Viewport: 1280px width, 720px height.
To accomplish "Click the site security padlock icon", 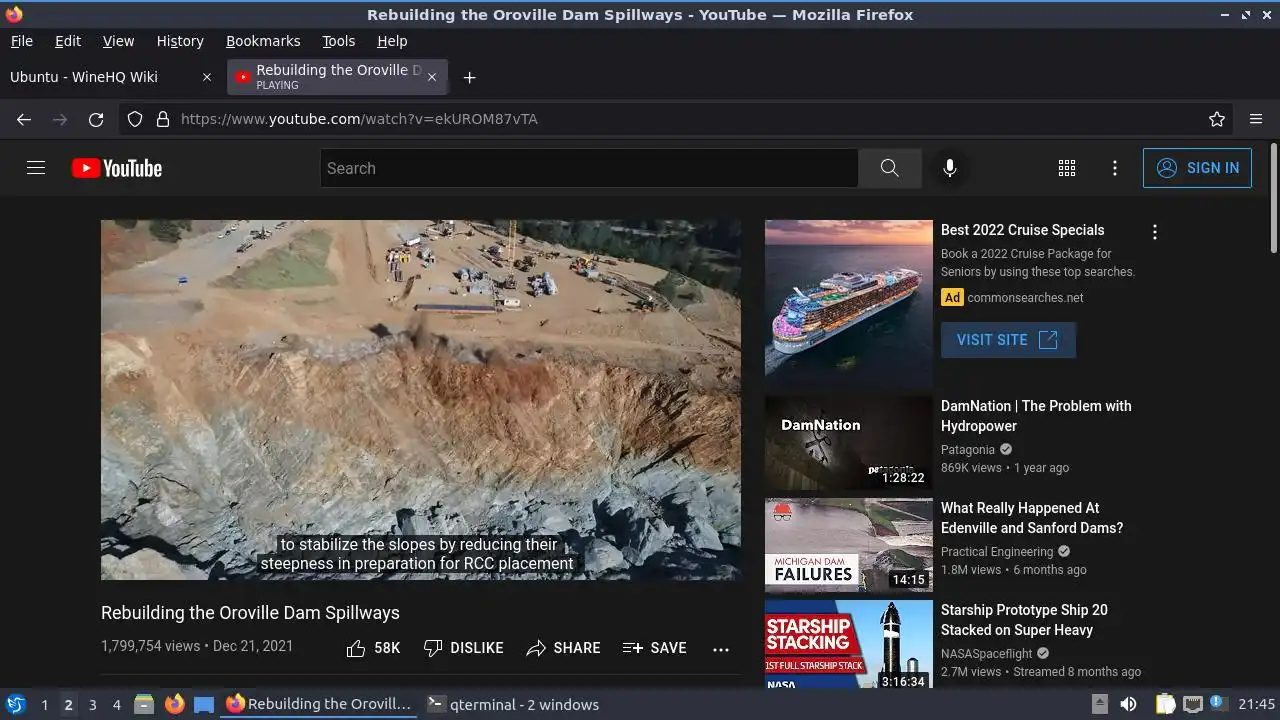I will point(163,119).
